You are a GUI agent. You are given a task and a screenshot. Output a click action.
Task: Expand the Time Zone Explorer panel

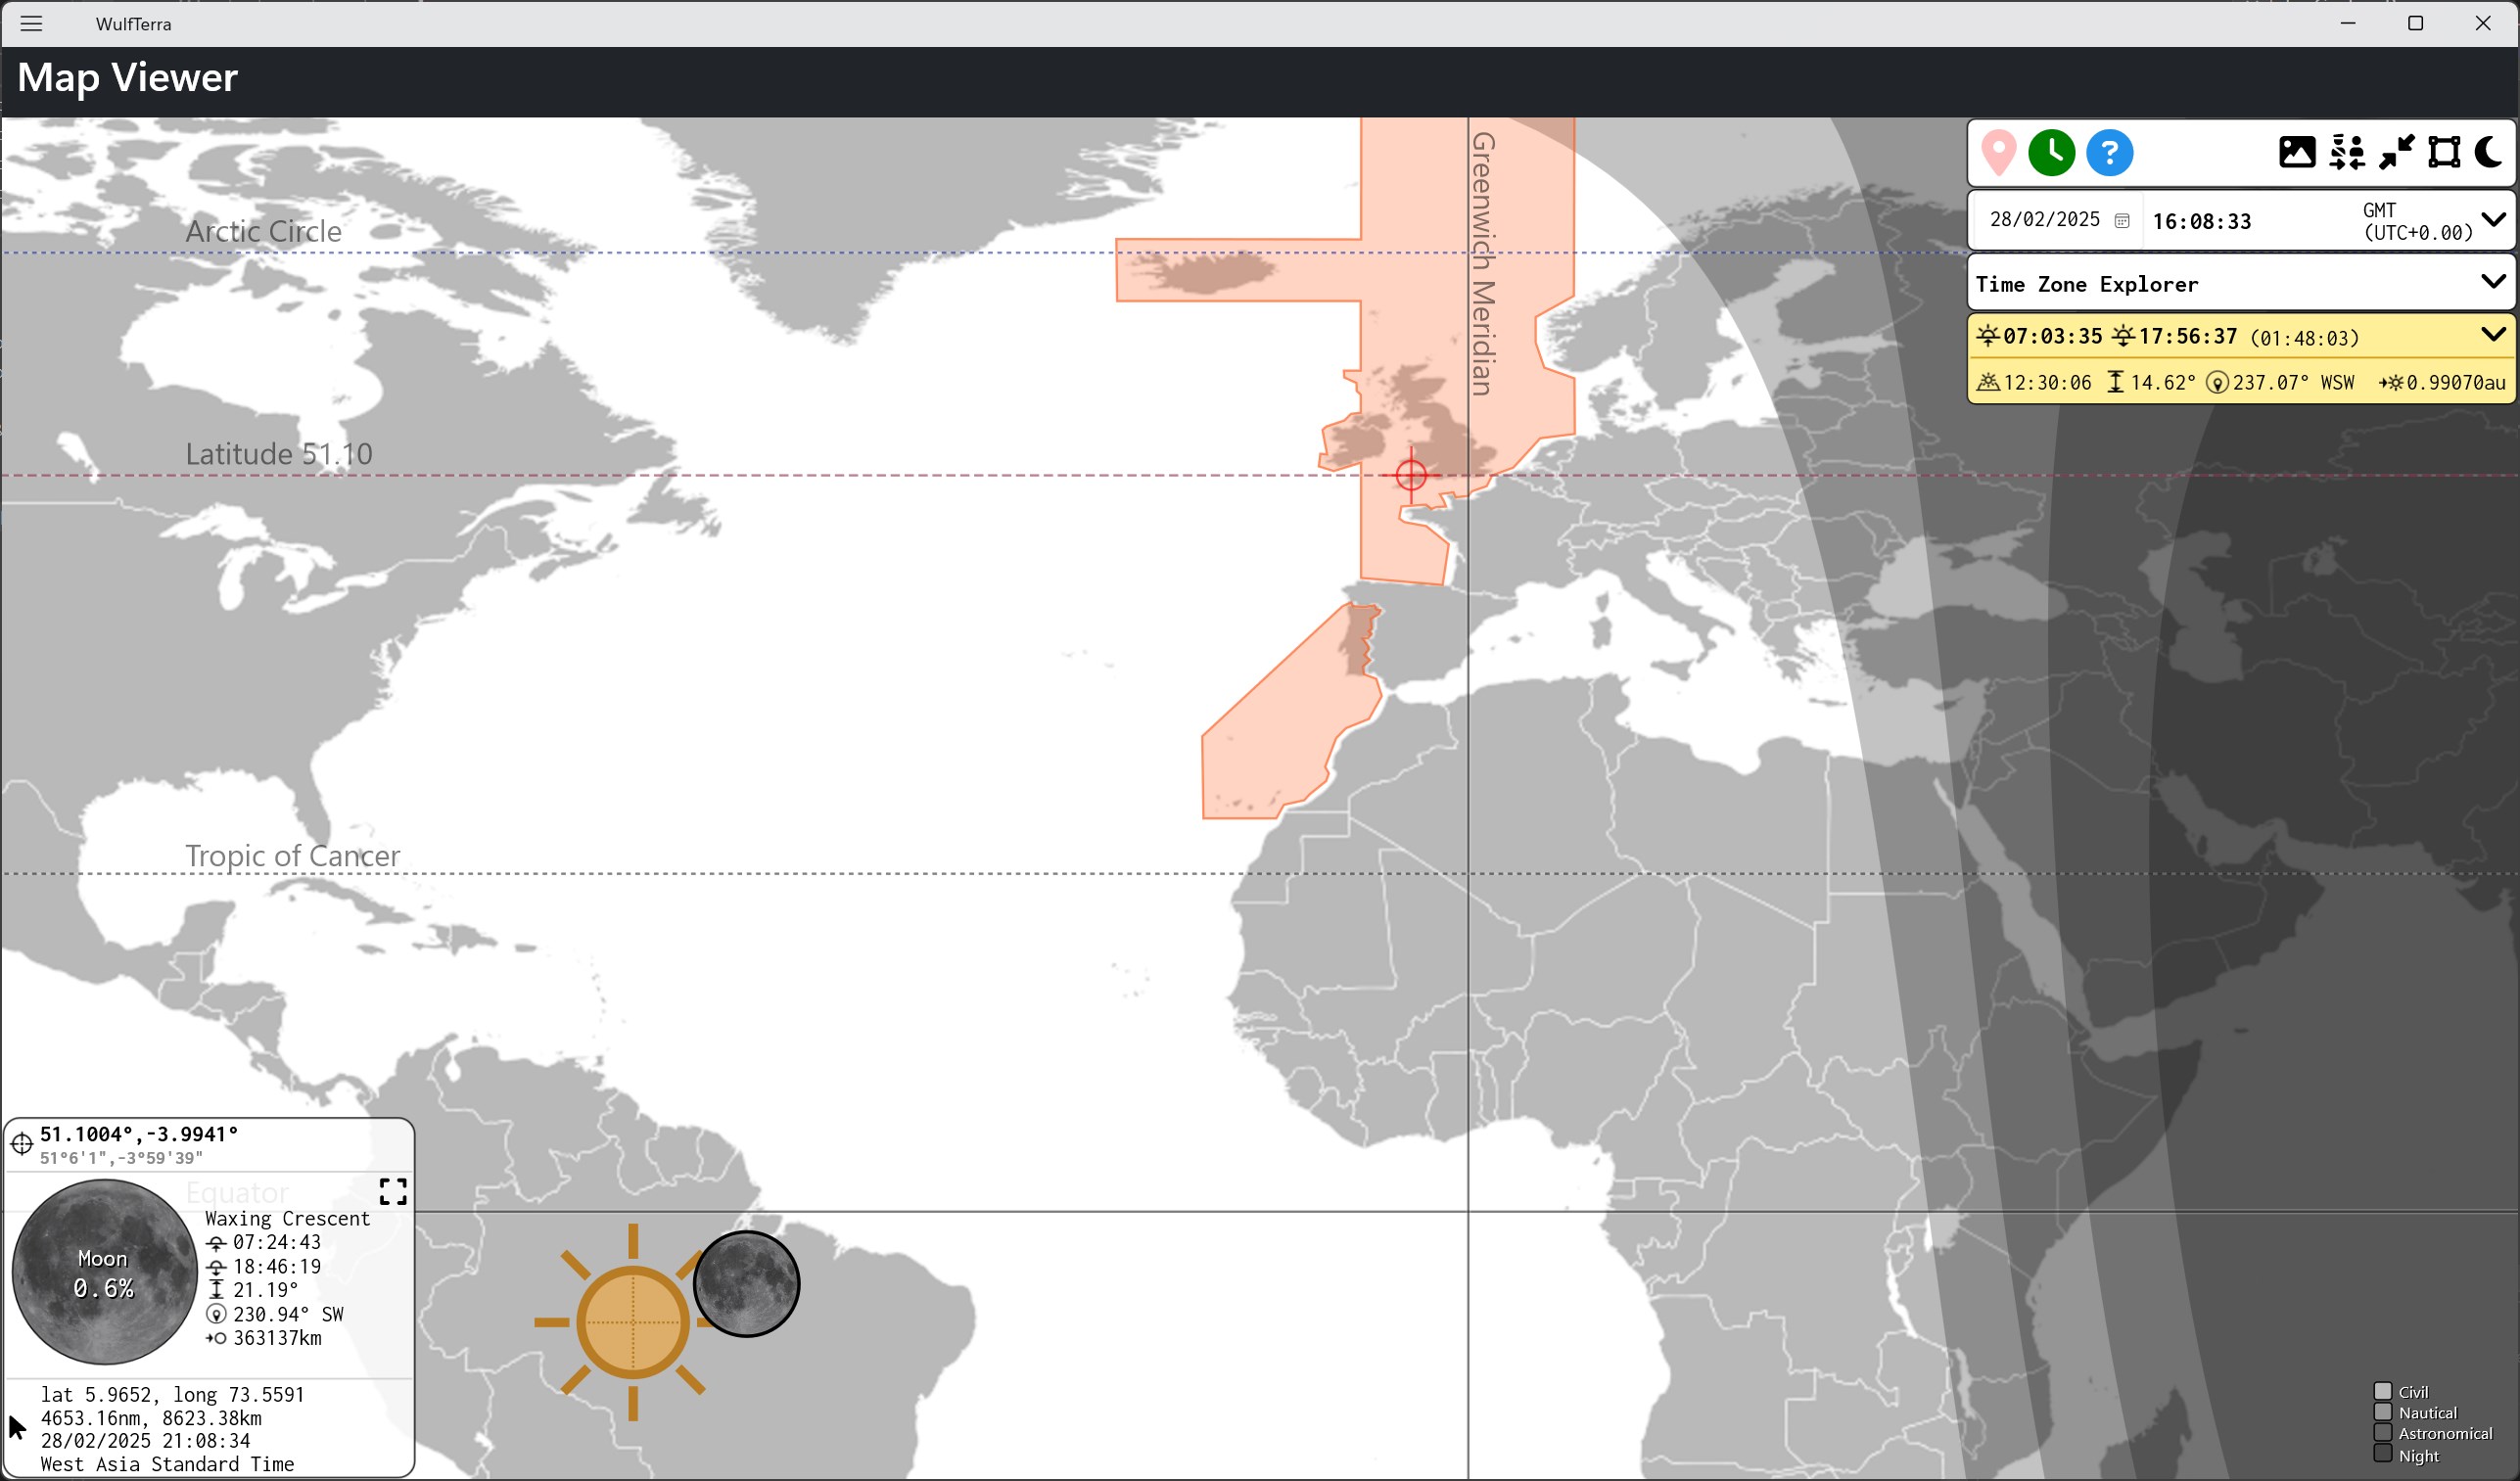[x=2493, y=282]
